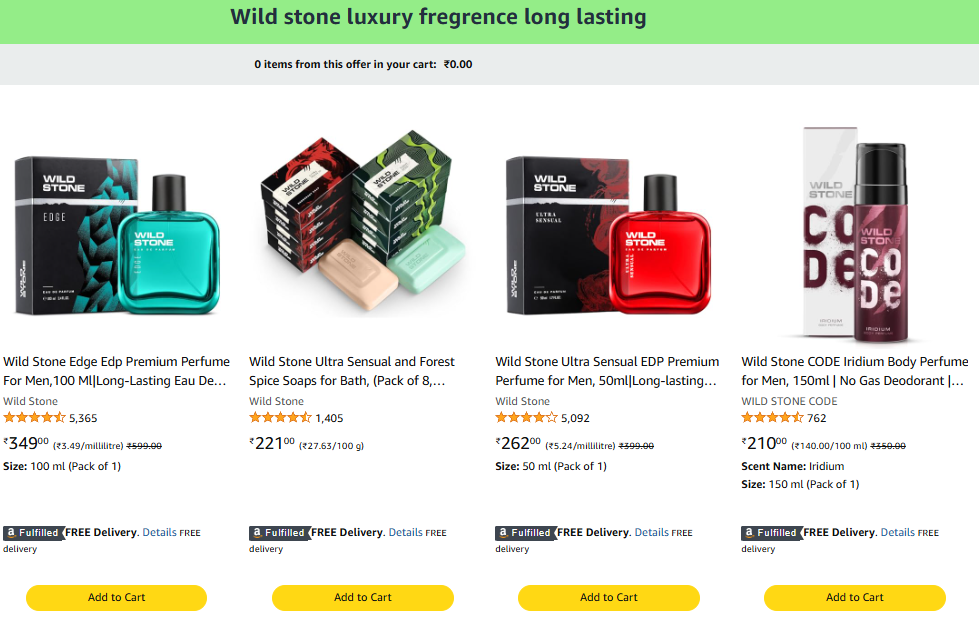Open the Wild Stone Edge perfume image
The height and width of the screenshot is (623, 979).
116,235
